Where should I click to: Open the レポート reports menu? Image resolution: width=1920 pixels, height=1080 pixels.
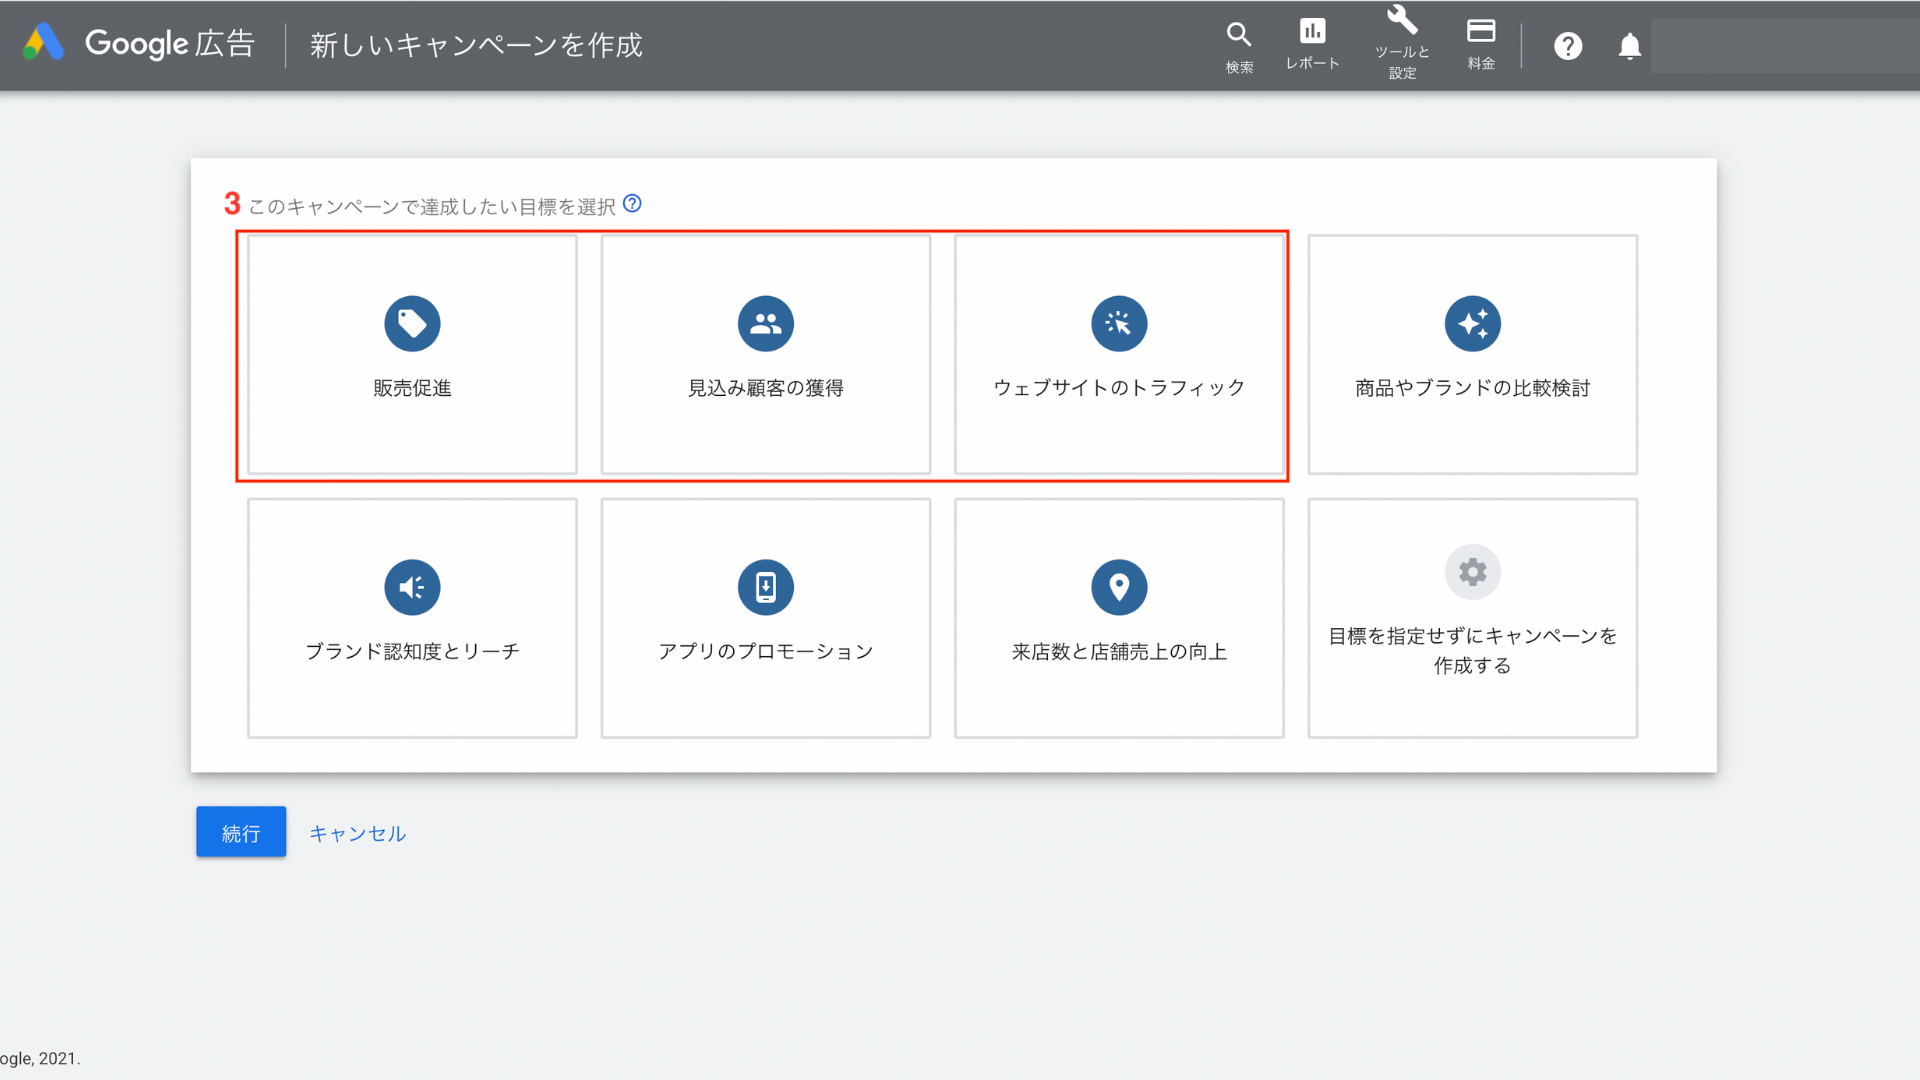[x=1312, y=45]
